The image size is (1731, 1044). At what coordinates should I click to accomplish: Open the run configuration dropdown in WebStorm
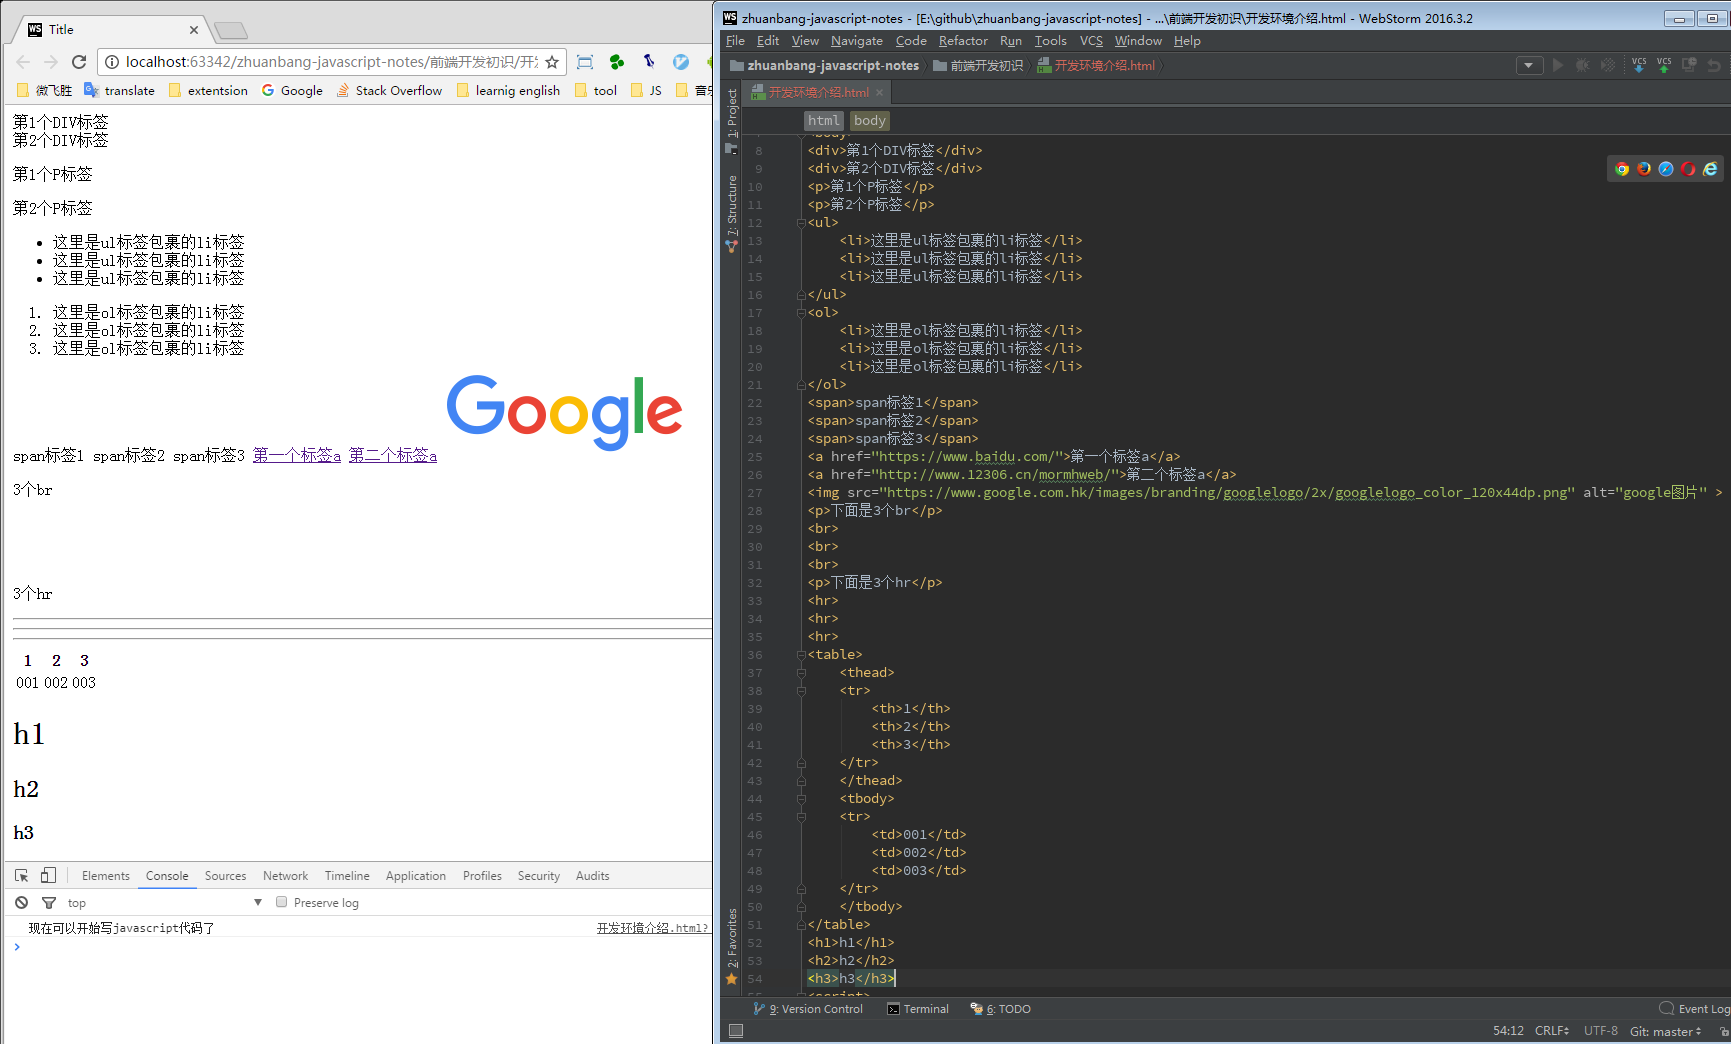(x=1529, y=65)
